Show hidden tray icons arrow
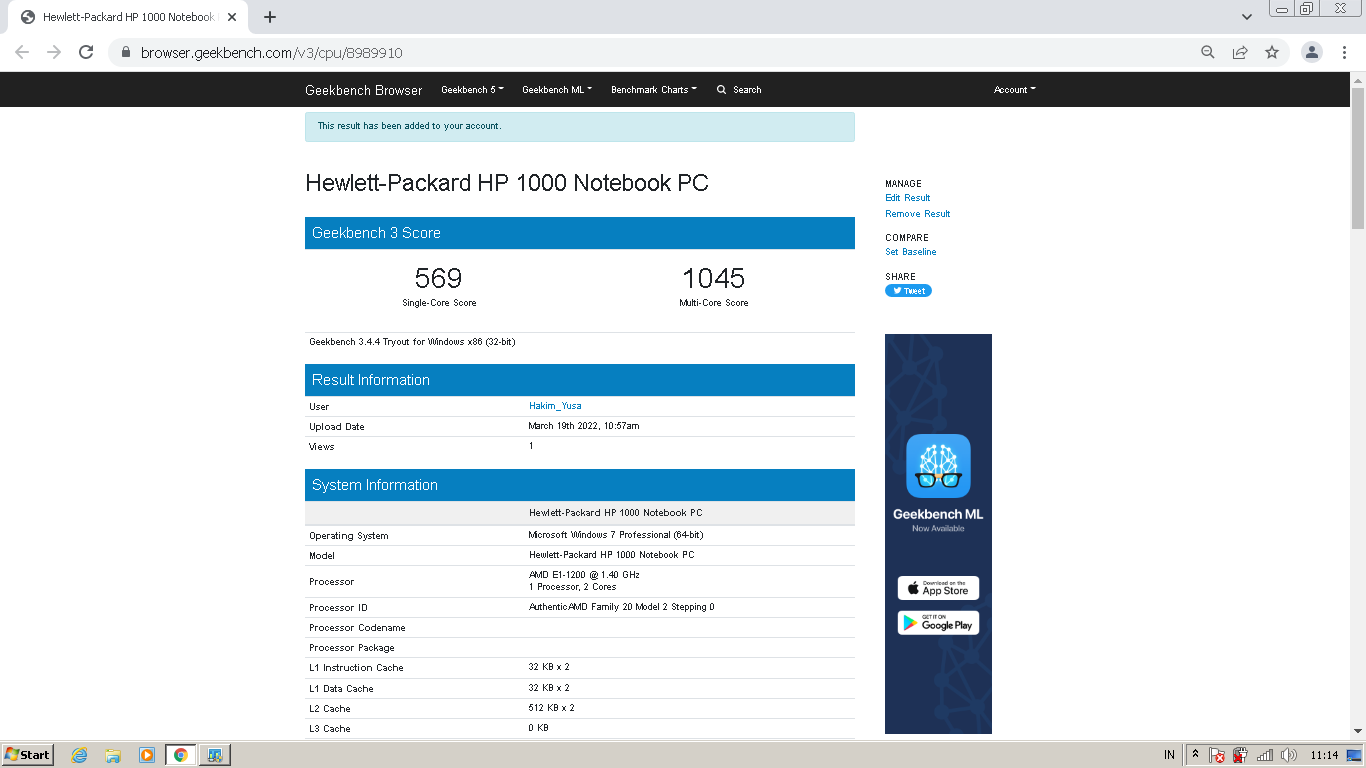The image size is (1366, 768). 1195,755
